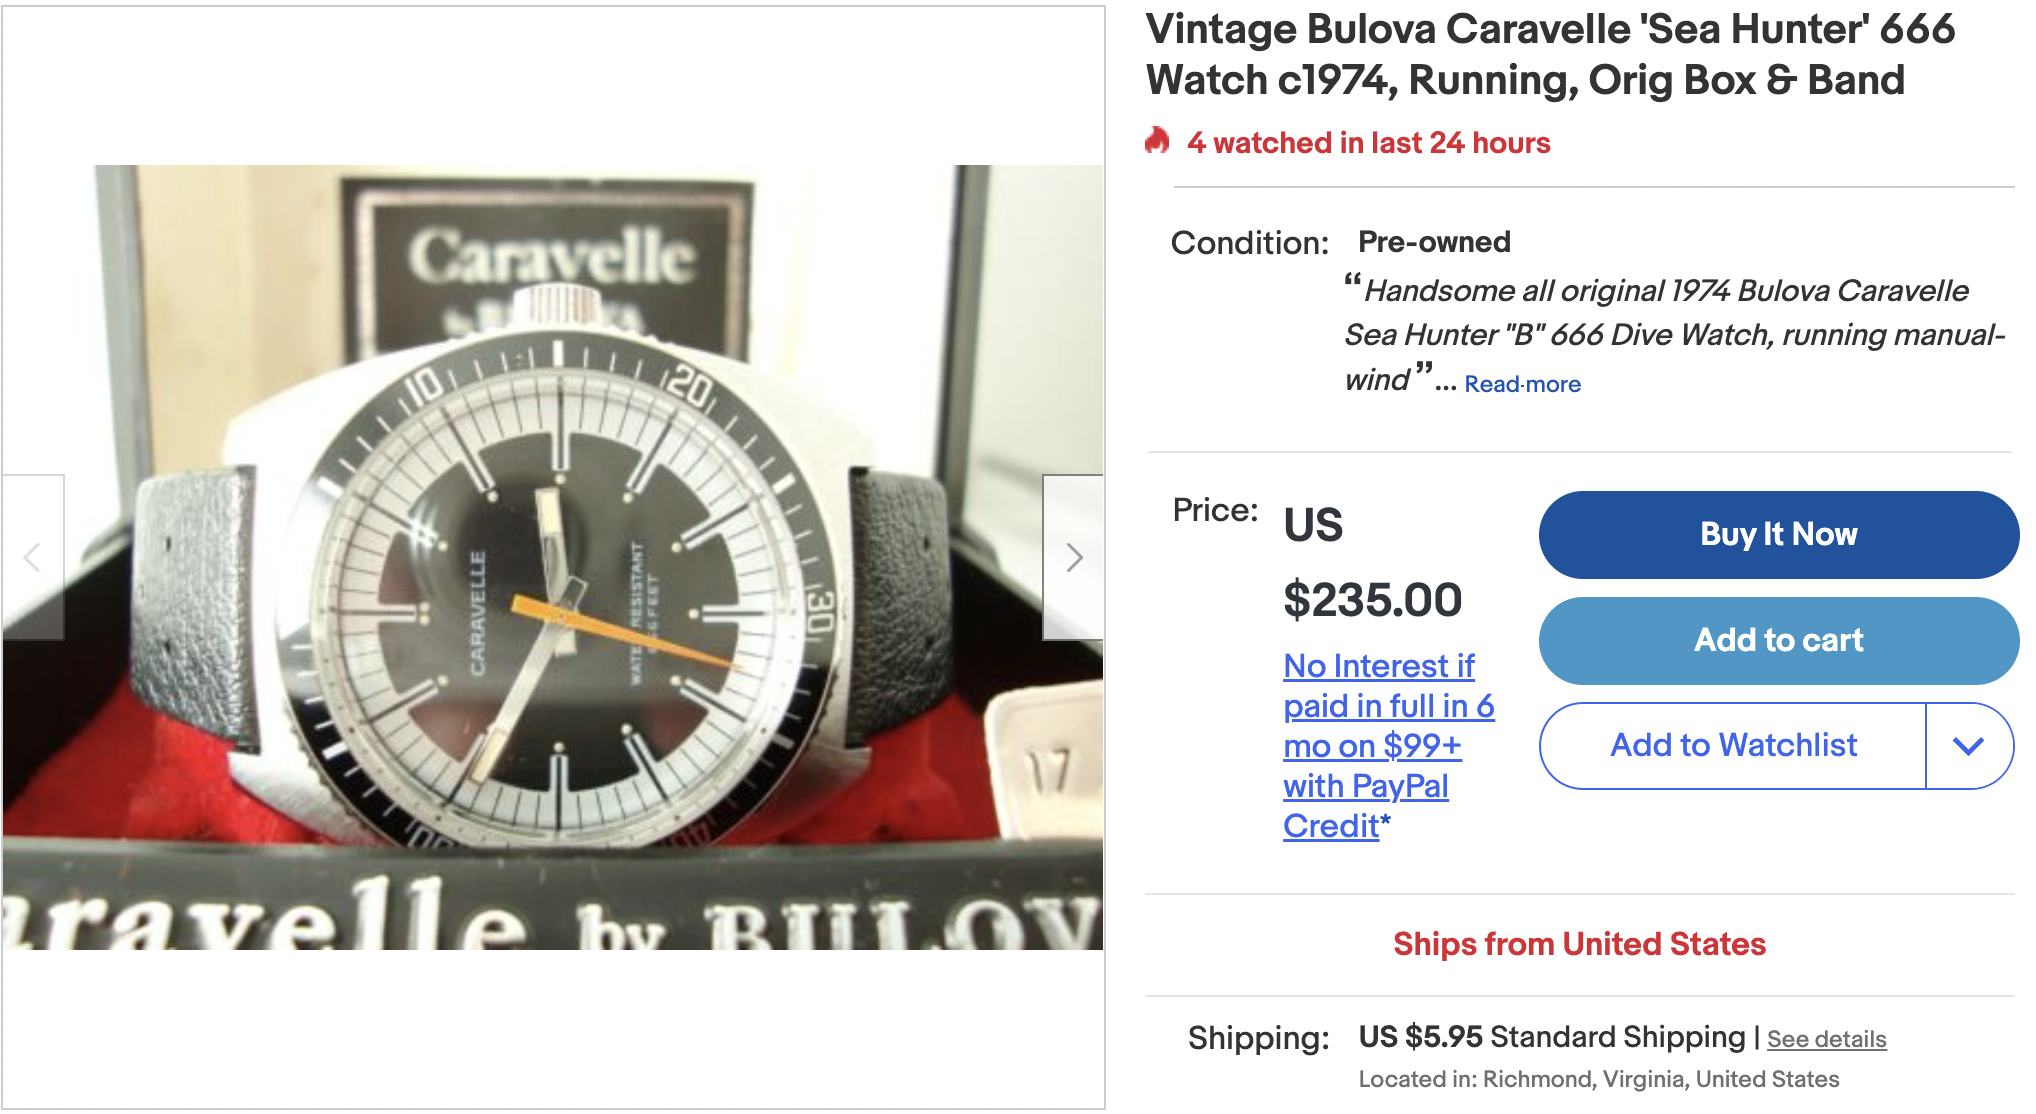
Task: Open Read more condition description
Action: pos(1522,384)
